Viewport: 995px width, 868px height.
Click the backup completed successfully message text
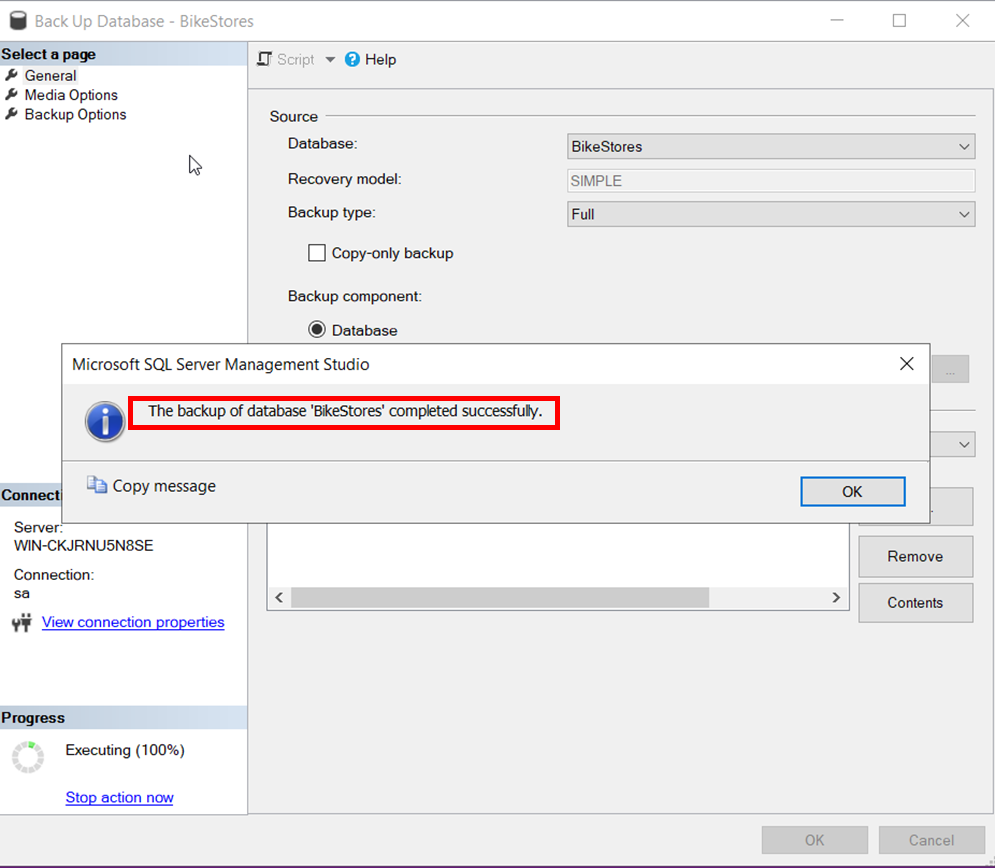tap(345, 411)
